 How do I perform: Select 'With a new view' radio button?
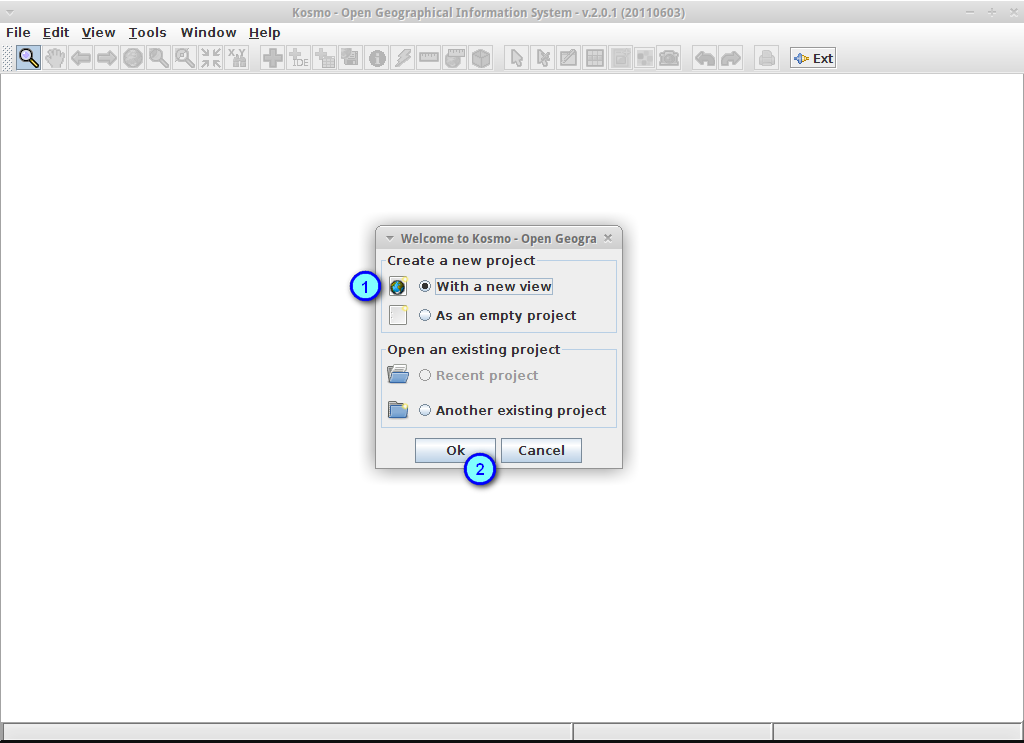425,286
